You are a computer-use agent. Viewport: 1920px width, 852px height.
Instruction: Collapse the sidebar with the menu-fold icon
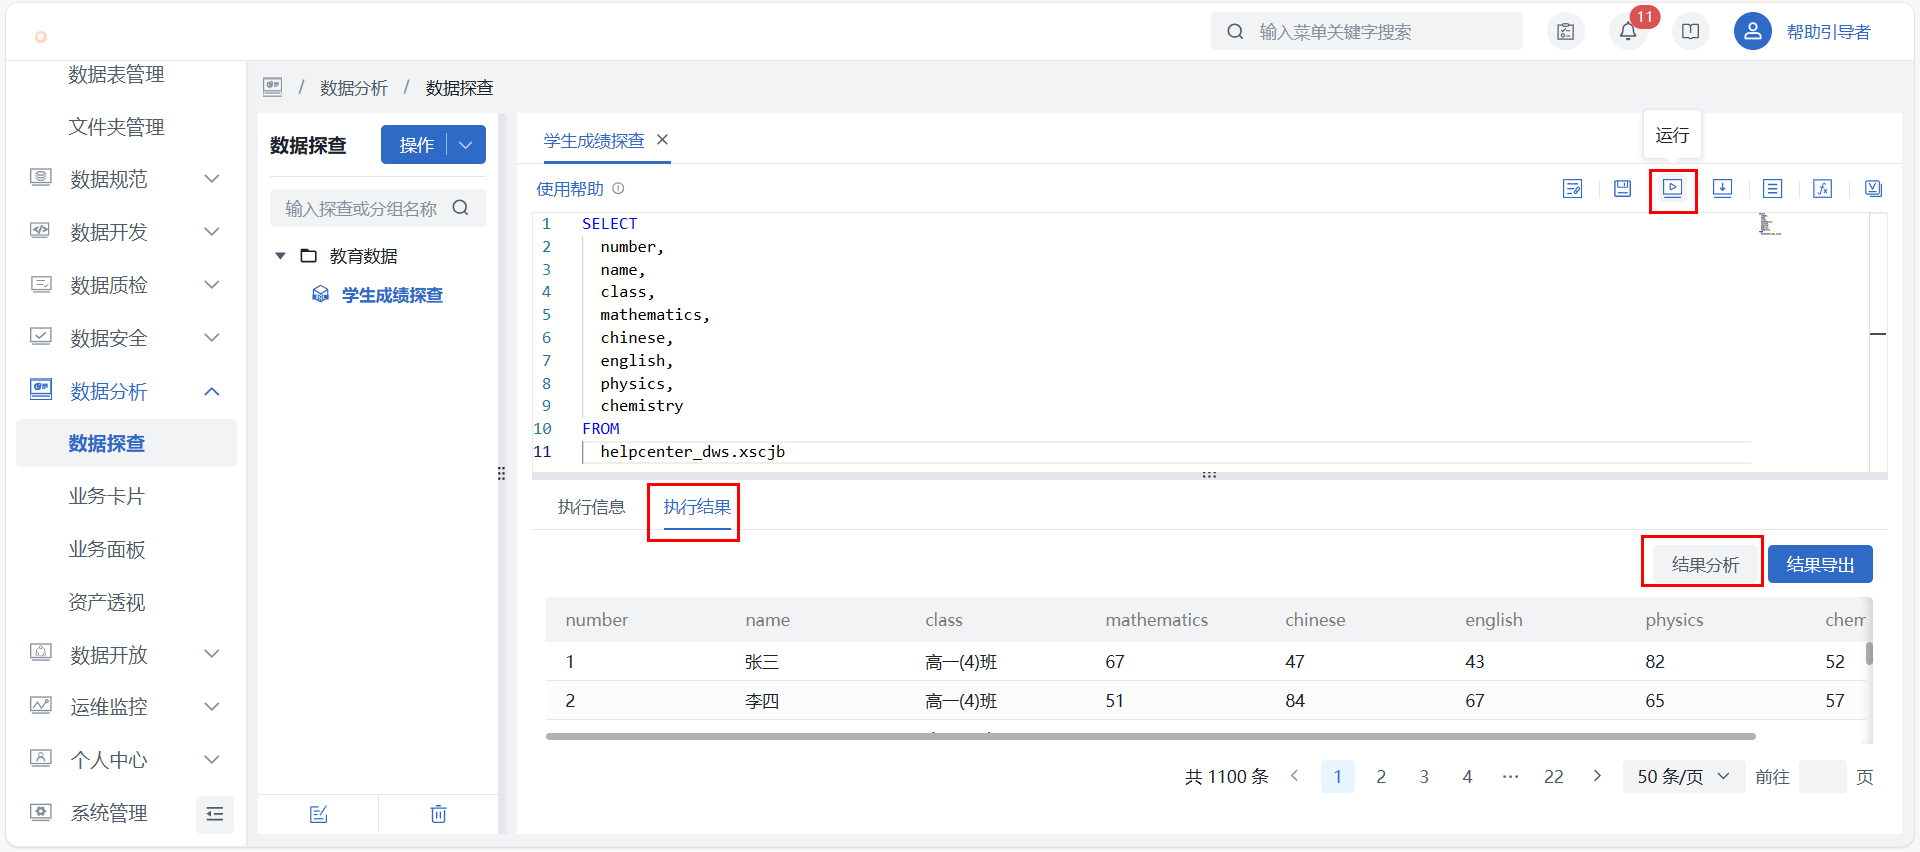(x=214, y=814)
